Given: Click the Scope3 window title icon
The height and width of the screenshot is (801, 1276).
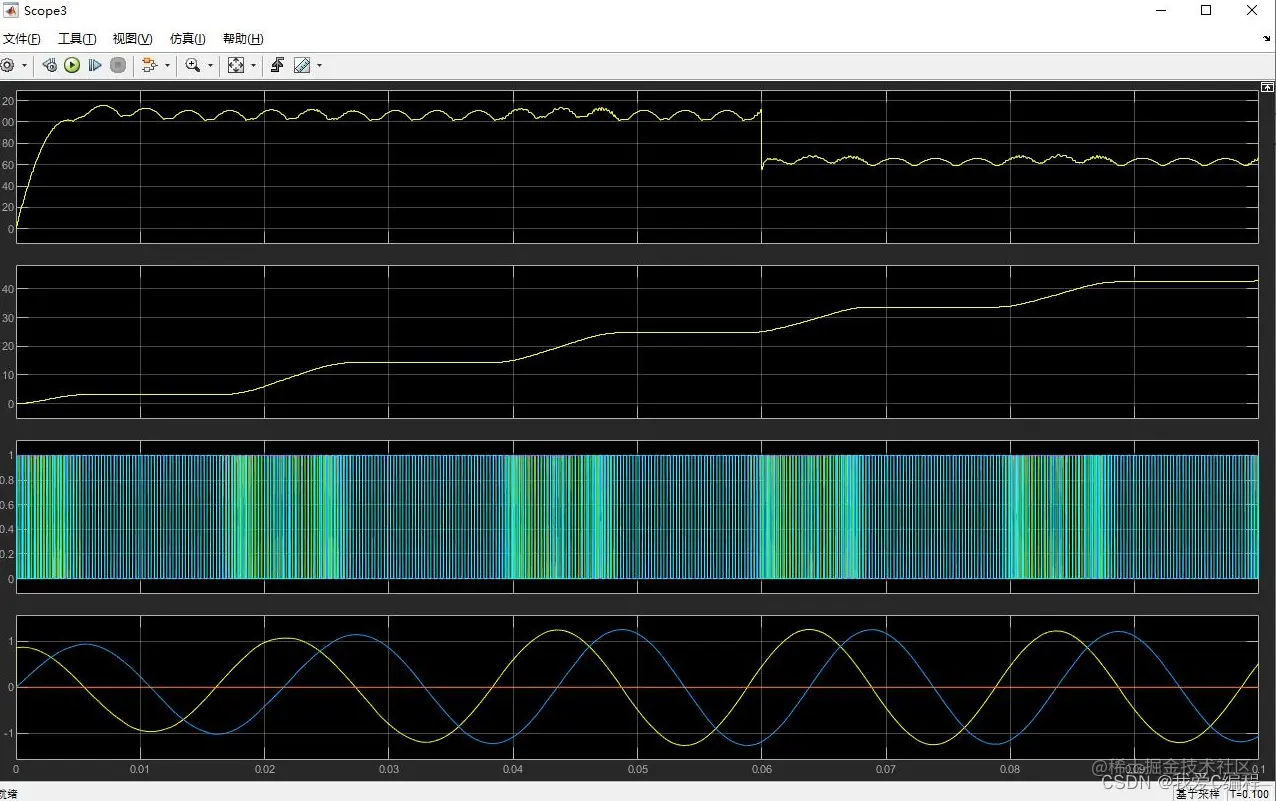Looking at the screenshot, I should 11,10.
